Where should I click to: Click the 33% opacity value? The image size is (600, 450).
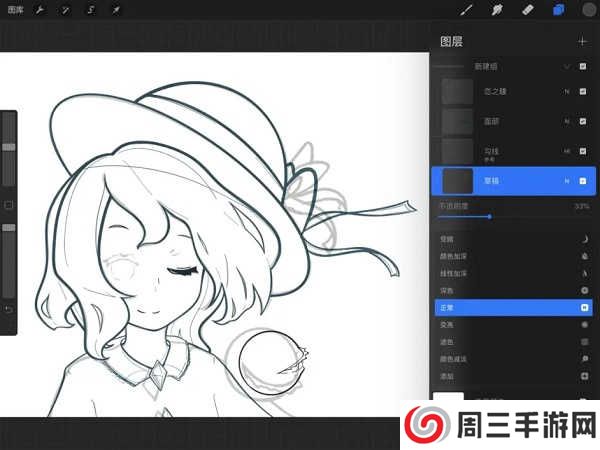click(x=582, y=206)
